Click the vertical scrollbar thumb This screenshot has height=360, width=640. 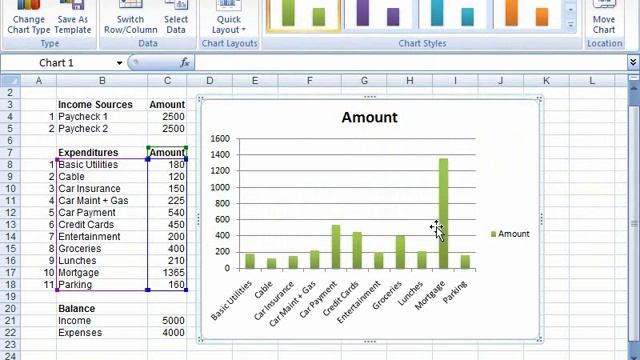[x=634, y=223]
